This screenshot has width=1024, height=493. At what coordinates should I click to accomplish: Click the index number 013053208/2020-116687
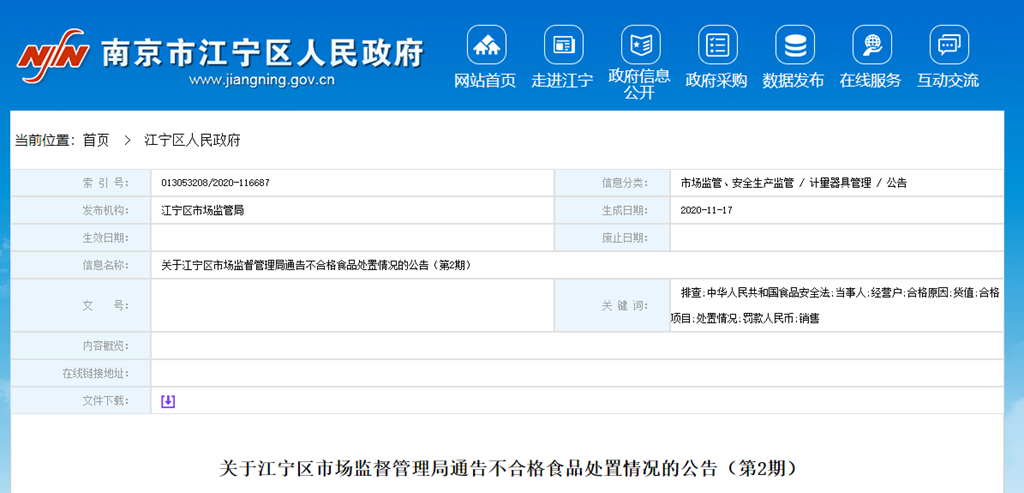(x=215, y=183)
